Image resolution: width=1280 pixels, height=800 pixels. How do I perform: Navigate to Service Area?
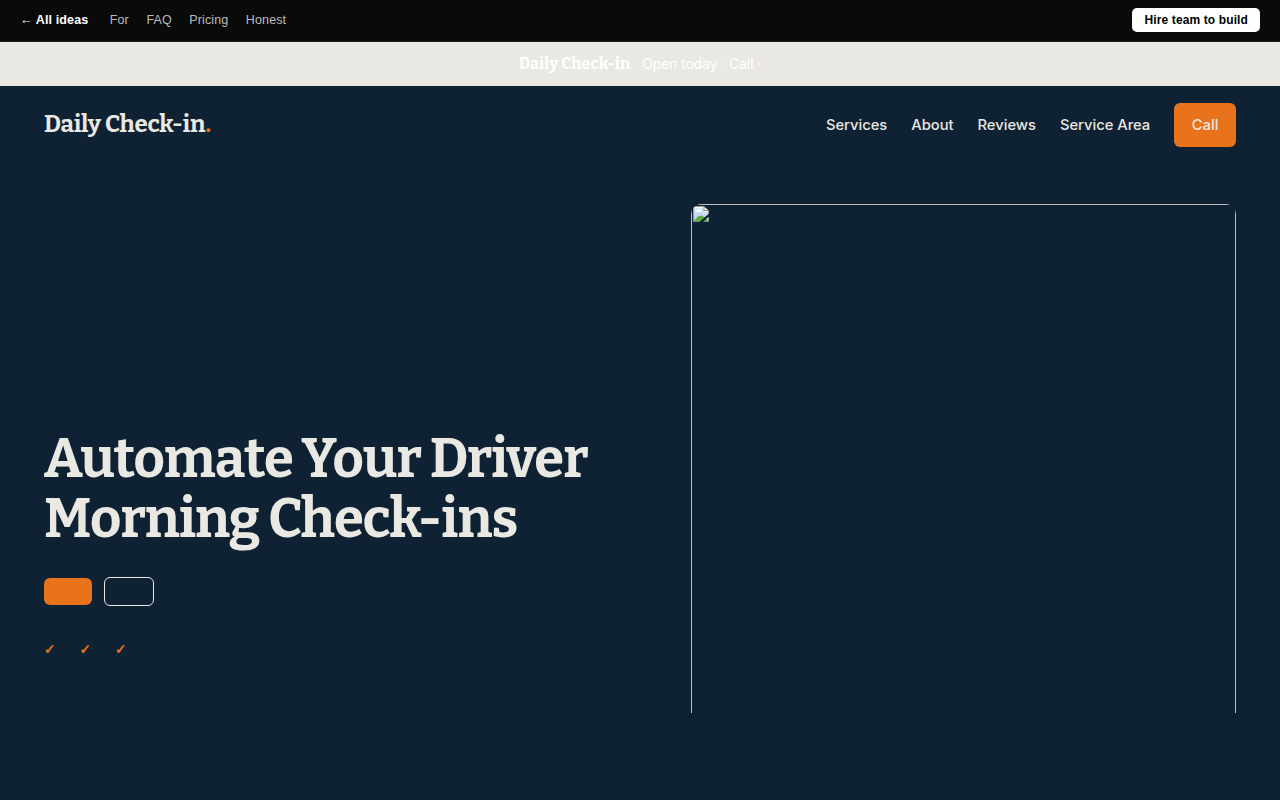click(1105, 125)
